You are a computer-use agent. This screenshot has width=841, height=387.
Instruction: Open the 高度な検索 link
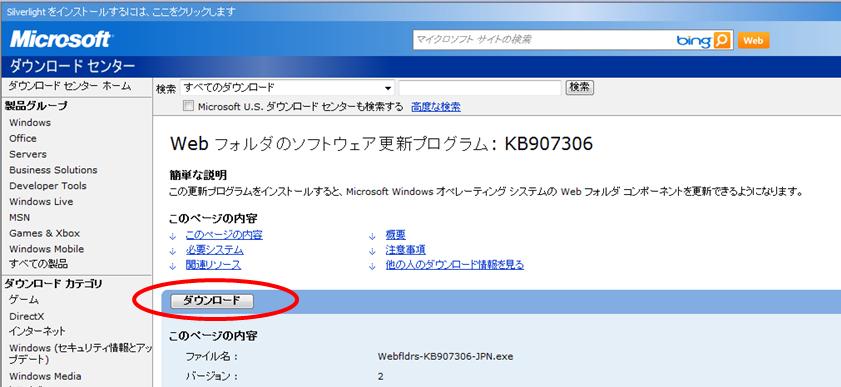pos(436,107)
